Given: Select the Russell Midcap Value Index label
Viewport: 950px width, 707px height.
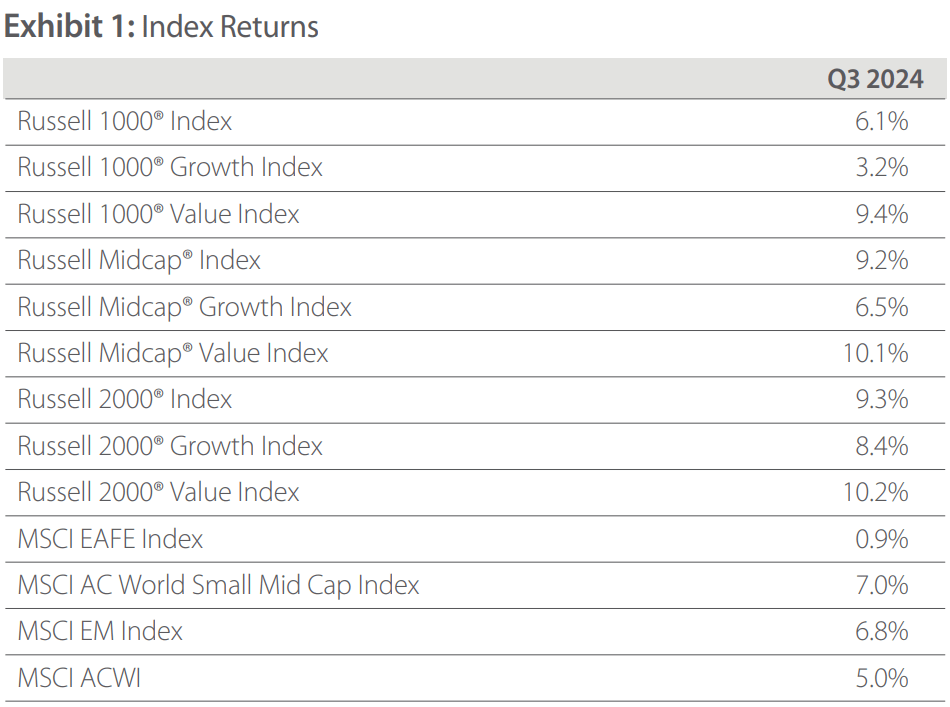Looking at the screenshot, I should pyautogui.click(x=173, y=353).
